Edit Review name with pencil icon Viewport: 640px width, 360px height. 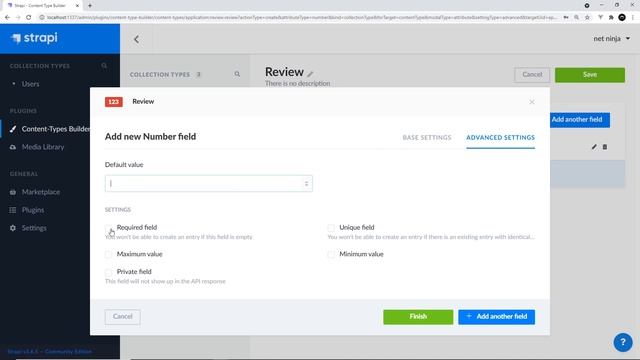click(x=310, y=74)
